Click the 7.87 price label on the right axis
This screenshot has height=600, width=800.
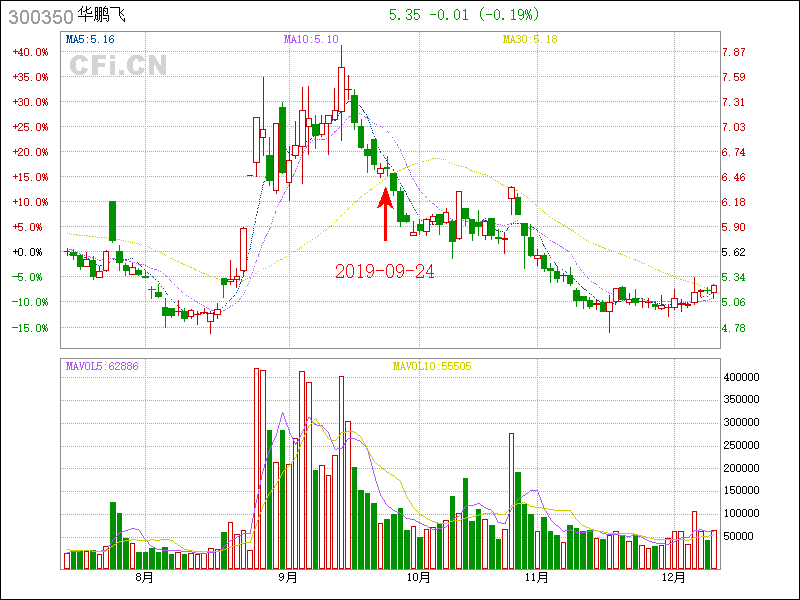[x=734, y=52]
